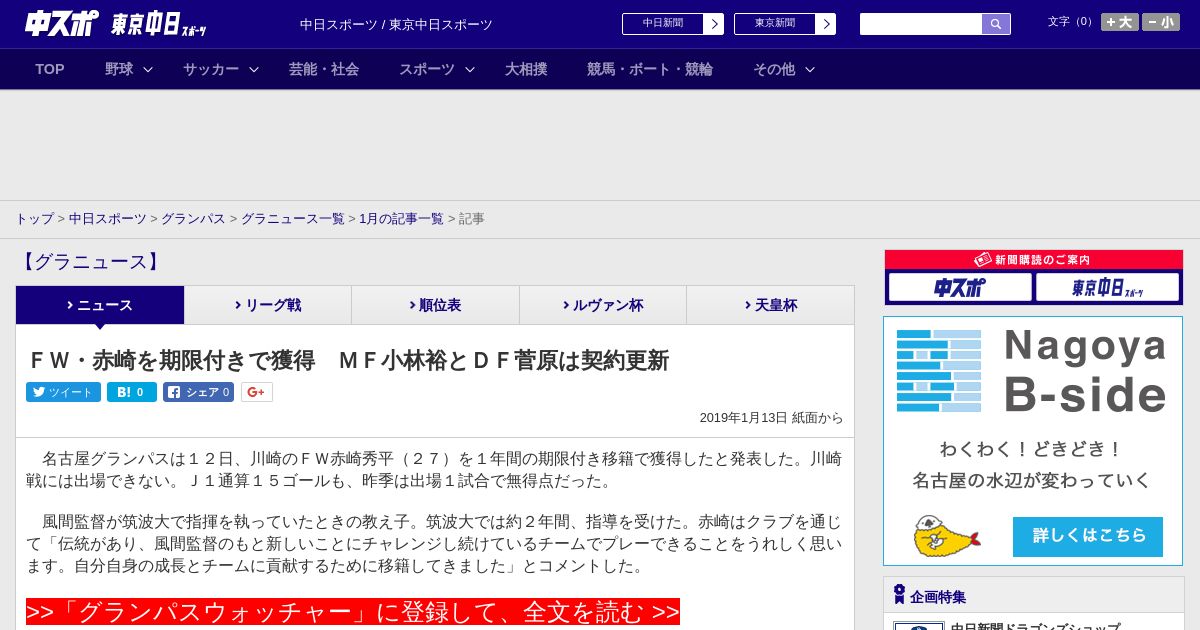Focus the header search input field
1200x630 pixels.
[921, 24]
